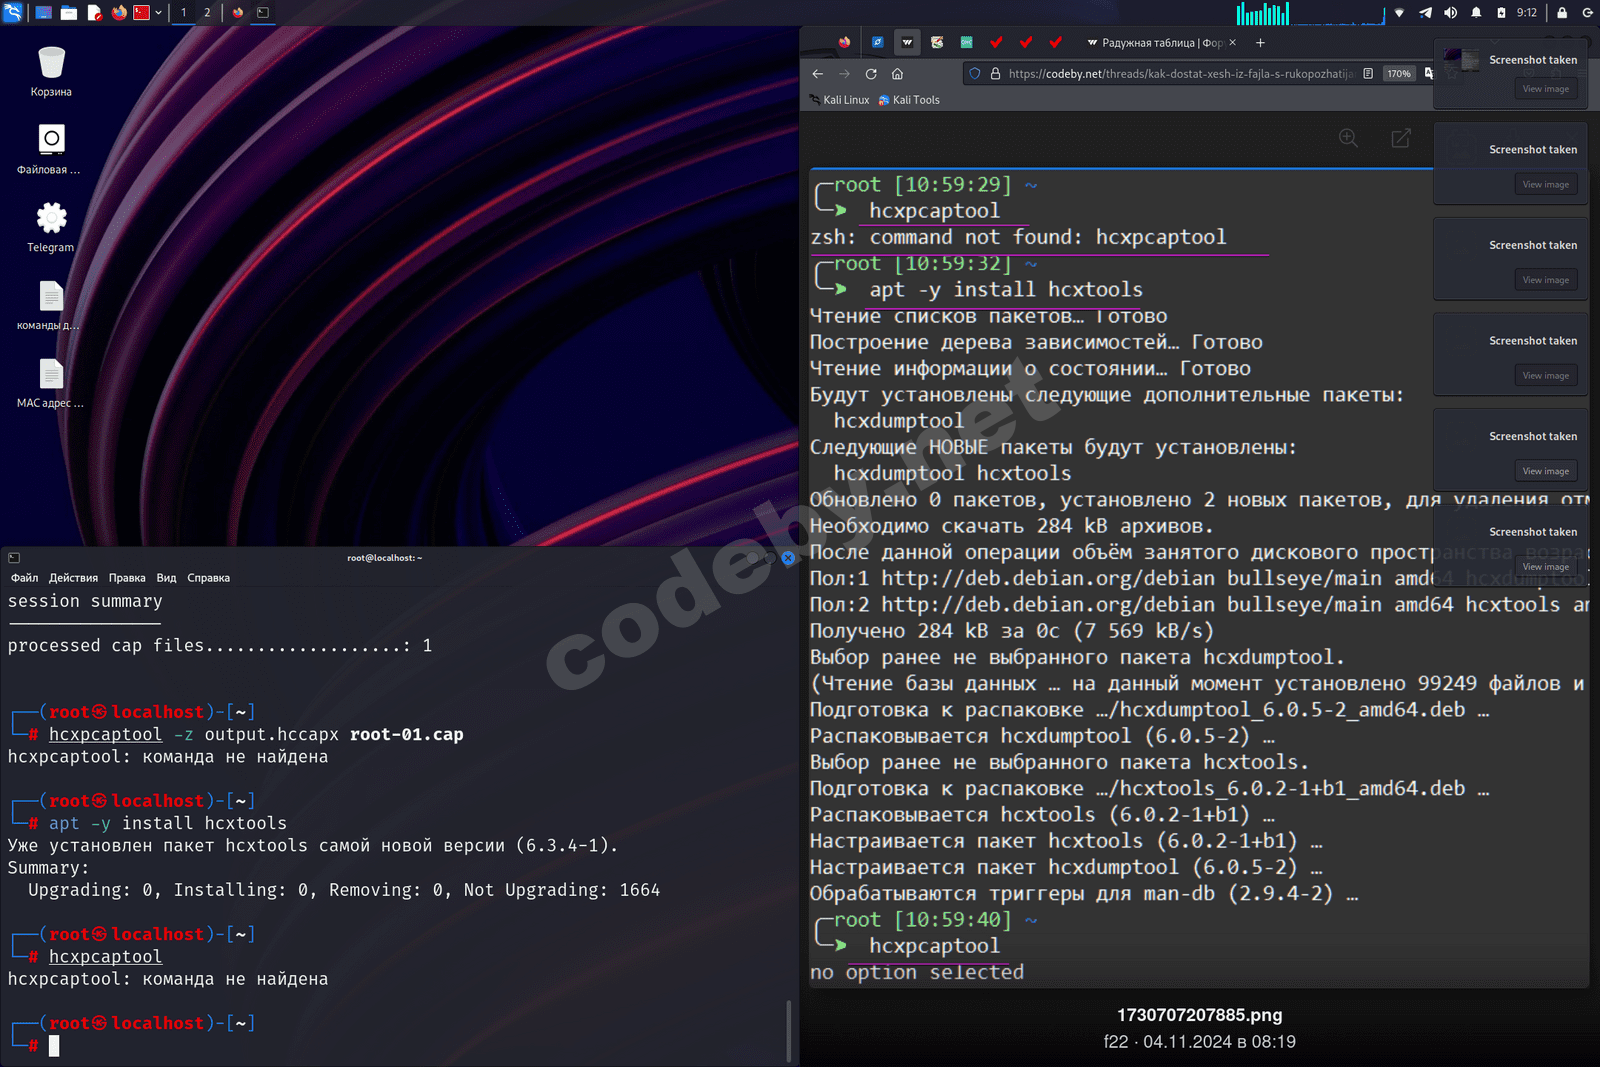Open the Kali Tools bookmark
Screen dimensions: 1600x1067
pos(908,100)
